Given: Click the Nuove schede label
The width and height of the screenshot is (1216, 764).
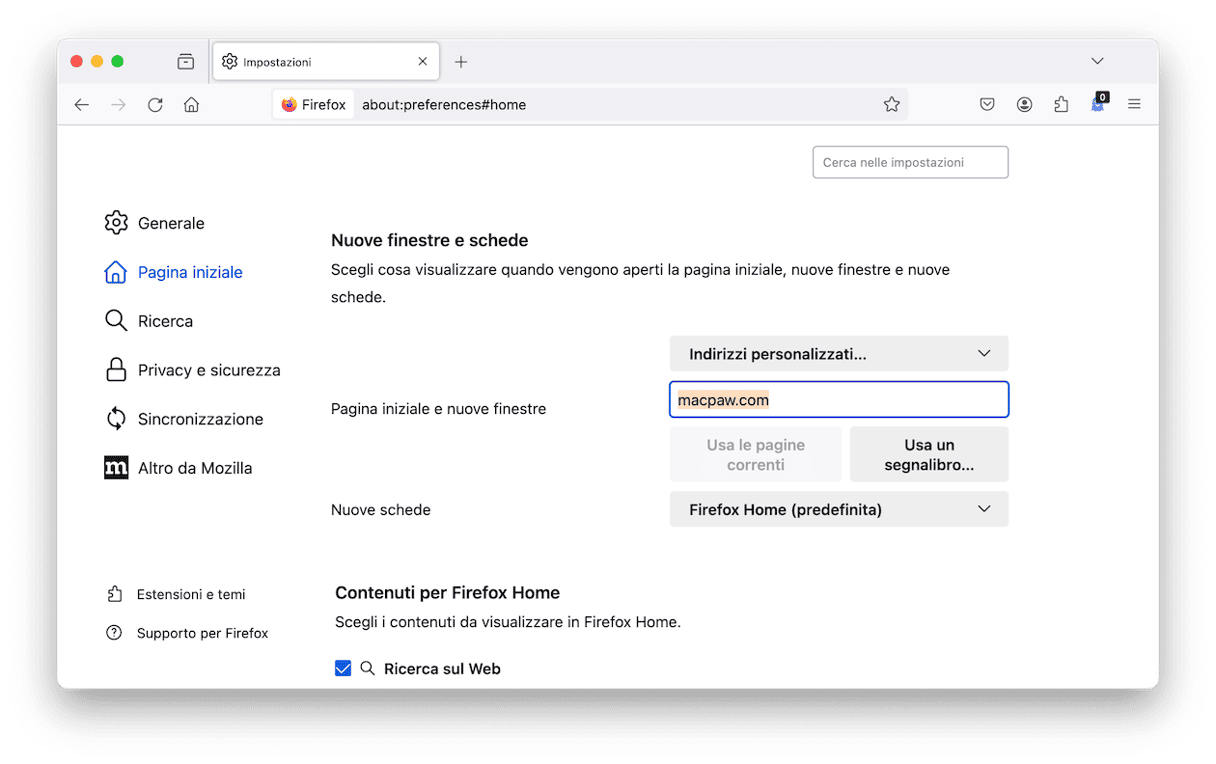Looking at the screenshot, I should pyautogui.click(x=381, y=510).
